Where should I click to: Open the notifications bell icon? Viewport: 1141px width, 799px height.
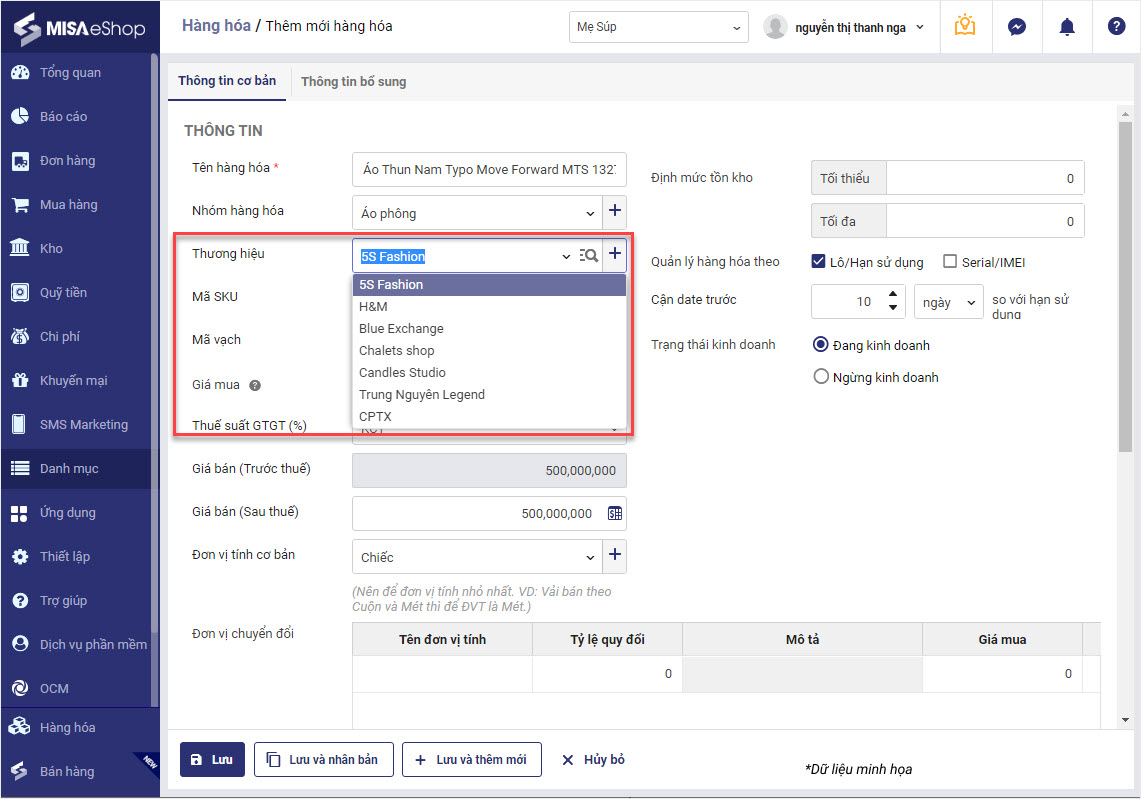tap(1066, 27)
